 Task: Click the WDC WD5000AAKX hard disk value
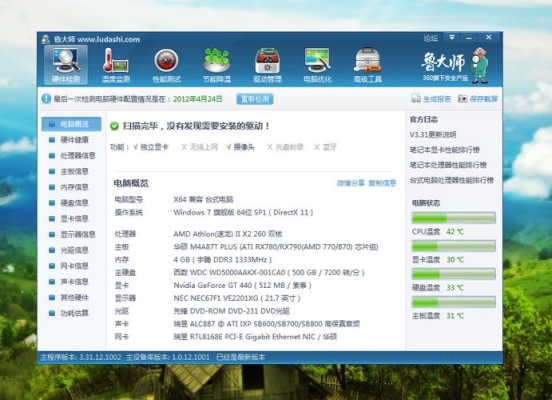pos(269,273)
